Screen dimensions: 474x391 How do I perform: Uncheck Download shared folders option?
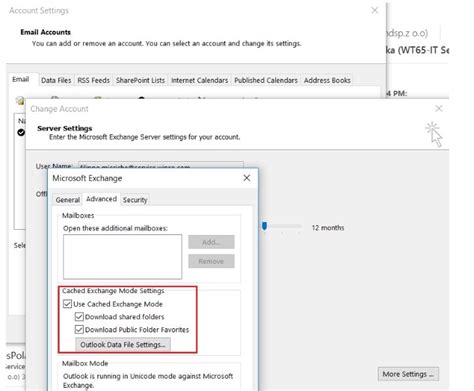[79, 317]
